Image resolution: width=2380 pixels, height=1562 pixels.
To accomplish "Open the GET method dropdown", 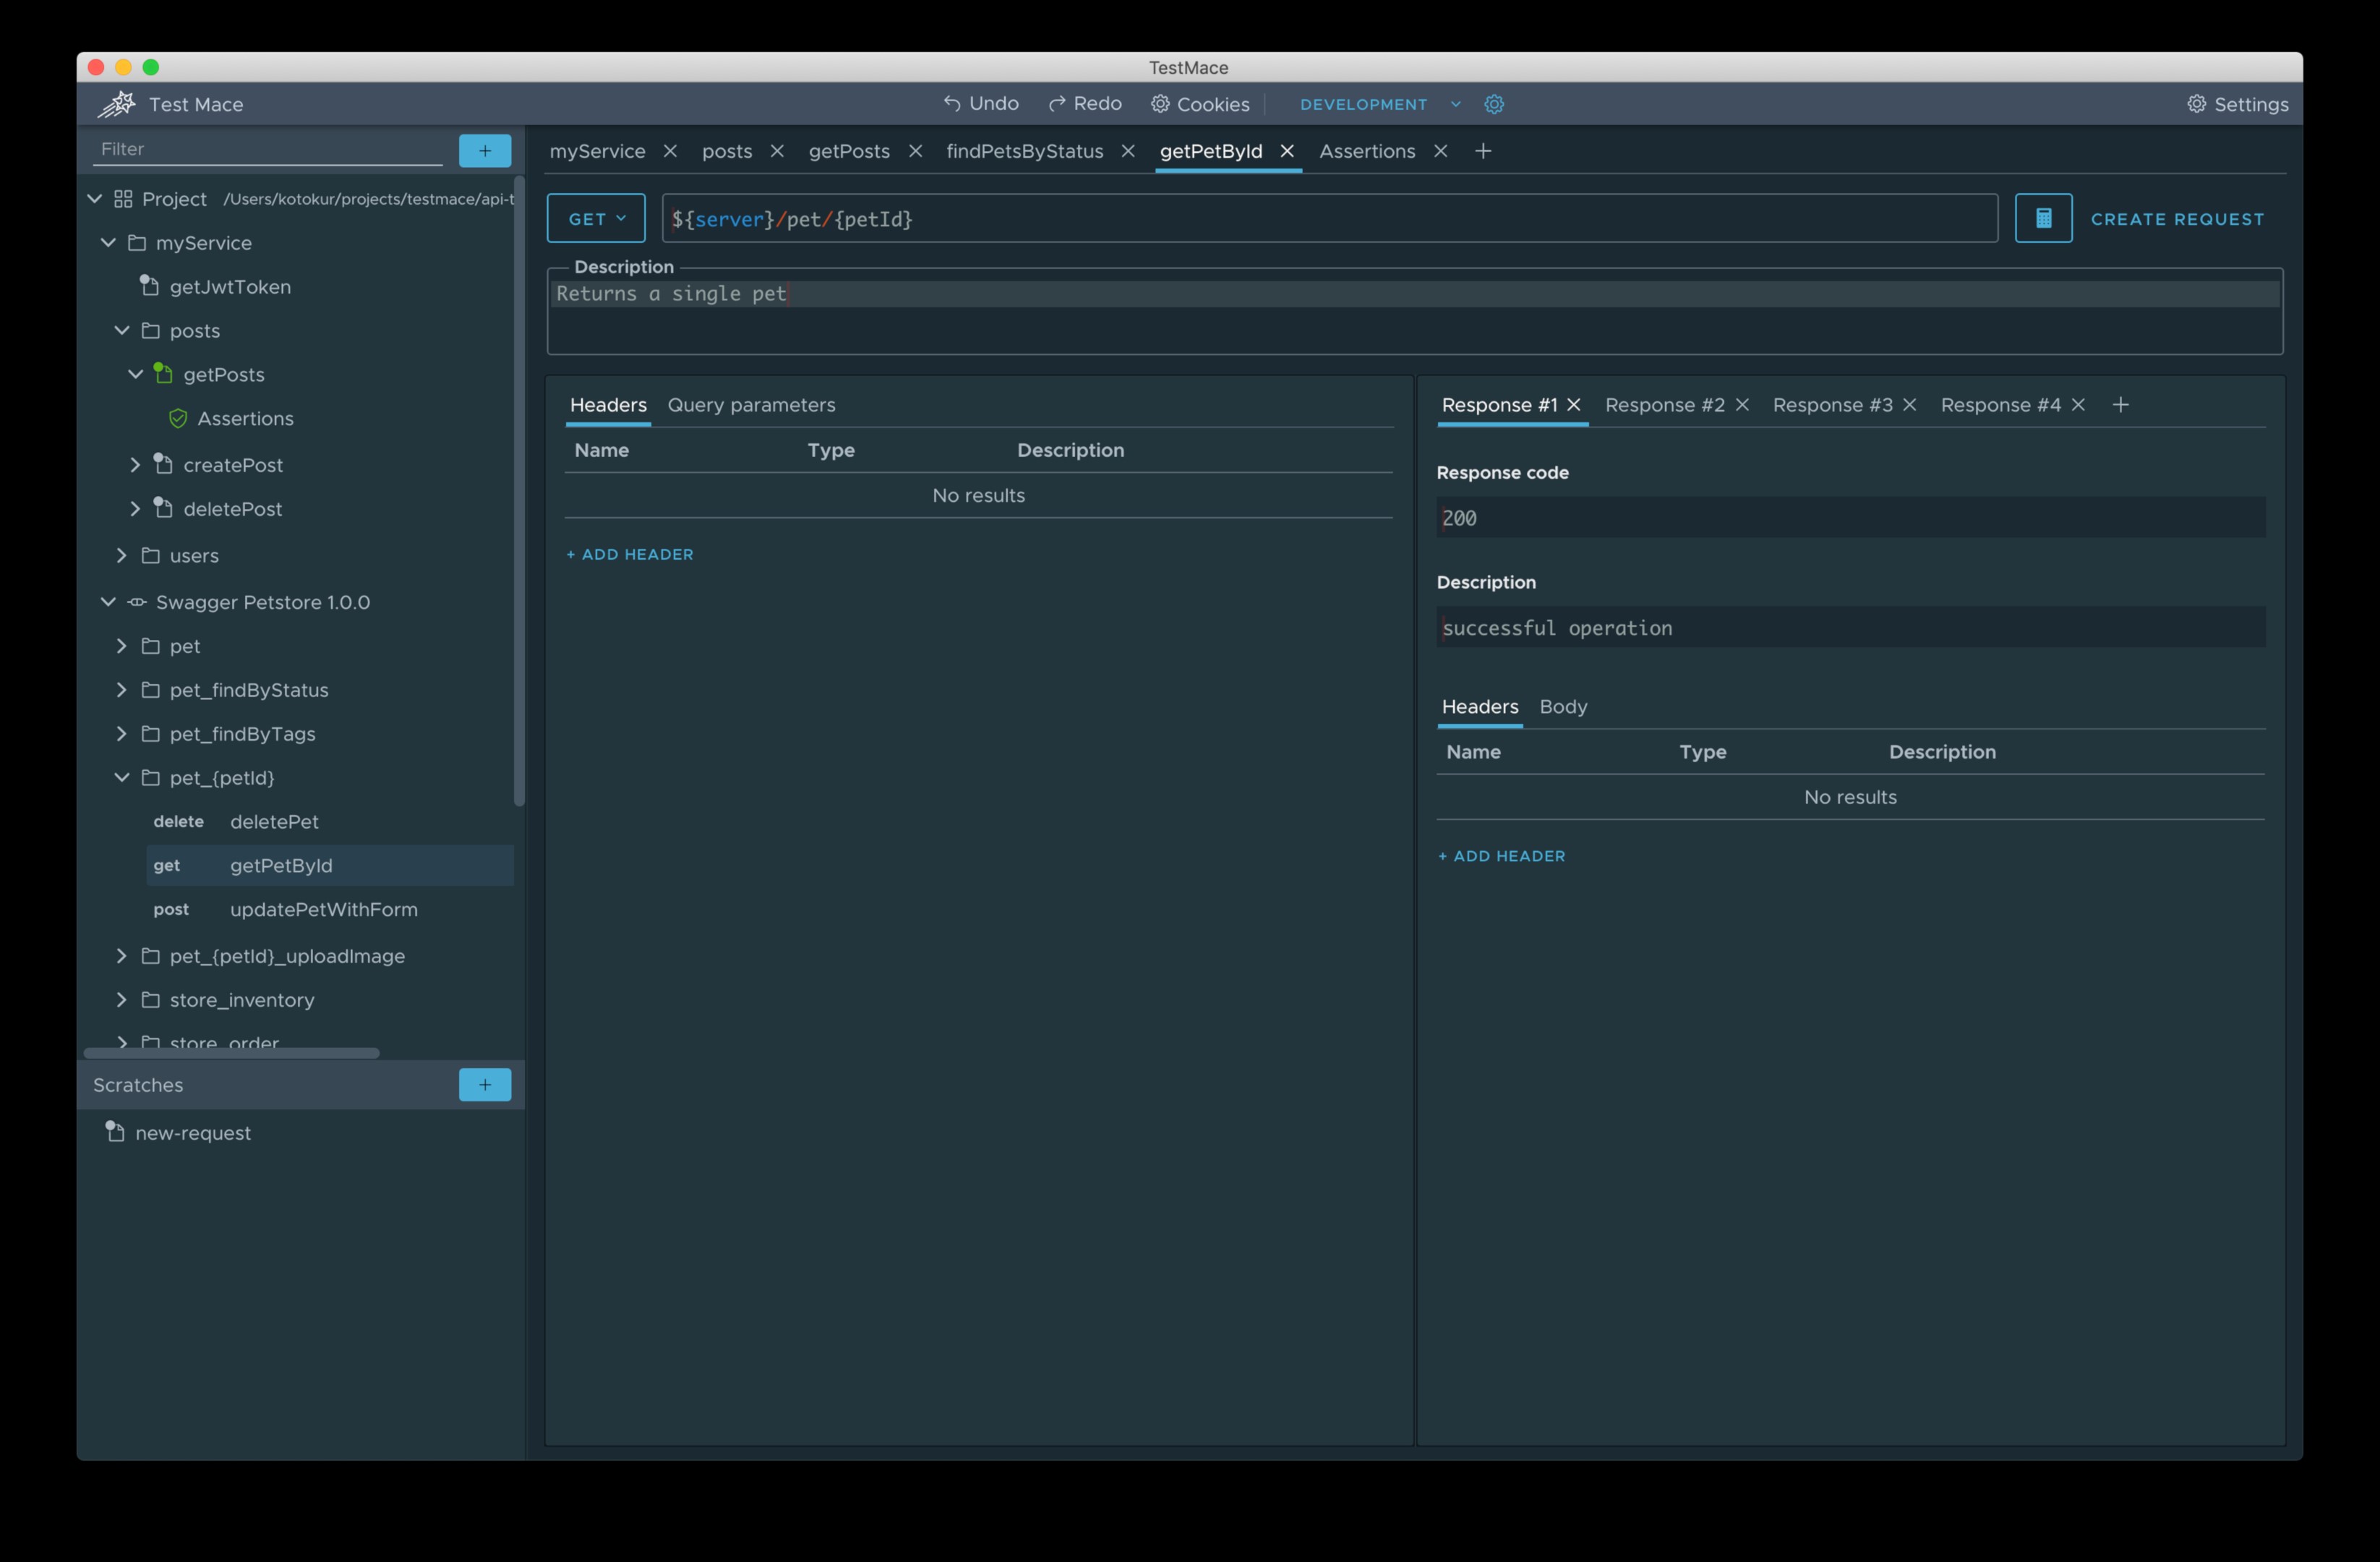I will coord(596,218).
